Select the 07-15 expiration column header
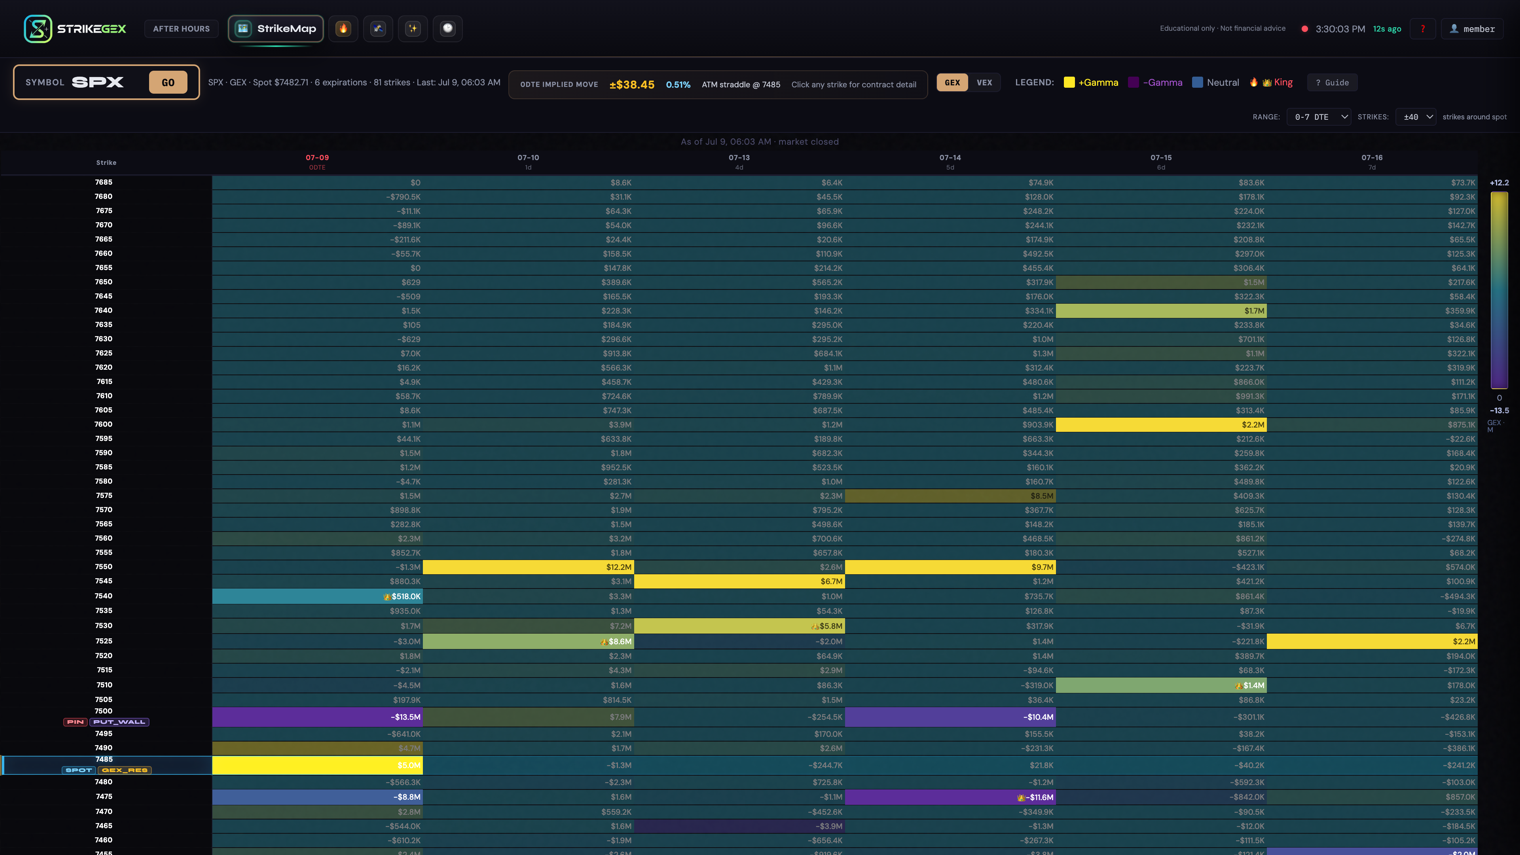This screenshot has height=855, width=1520. (x=1161, y=161)
